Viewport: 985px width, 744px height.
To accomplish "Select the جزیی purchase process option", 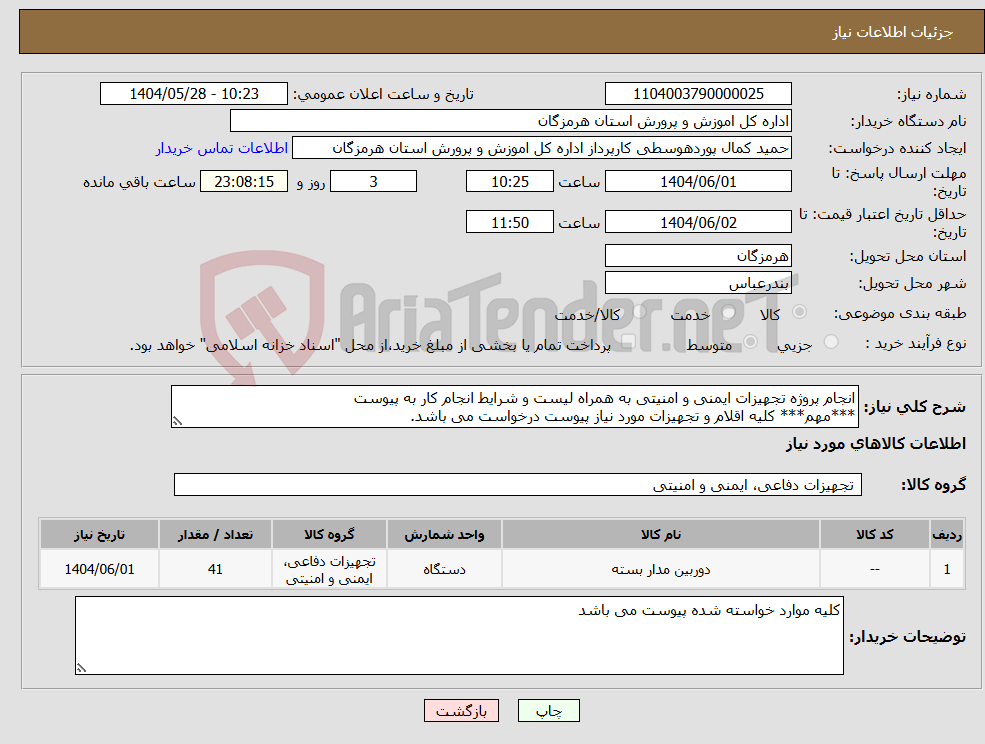I will click(x=831, y=340).
